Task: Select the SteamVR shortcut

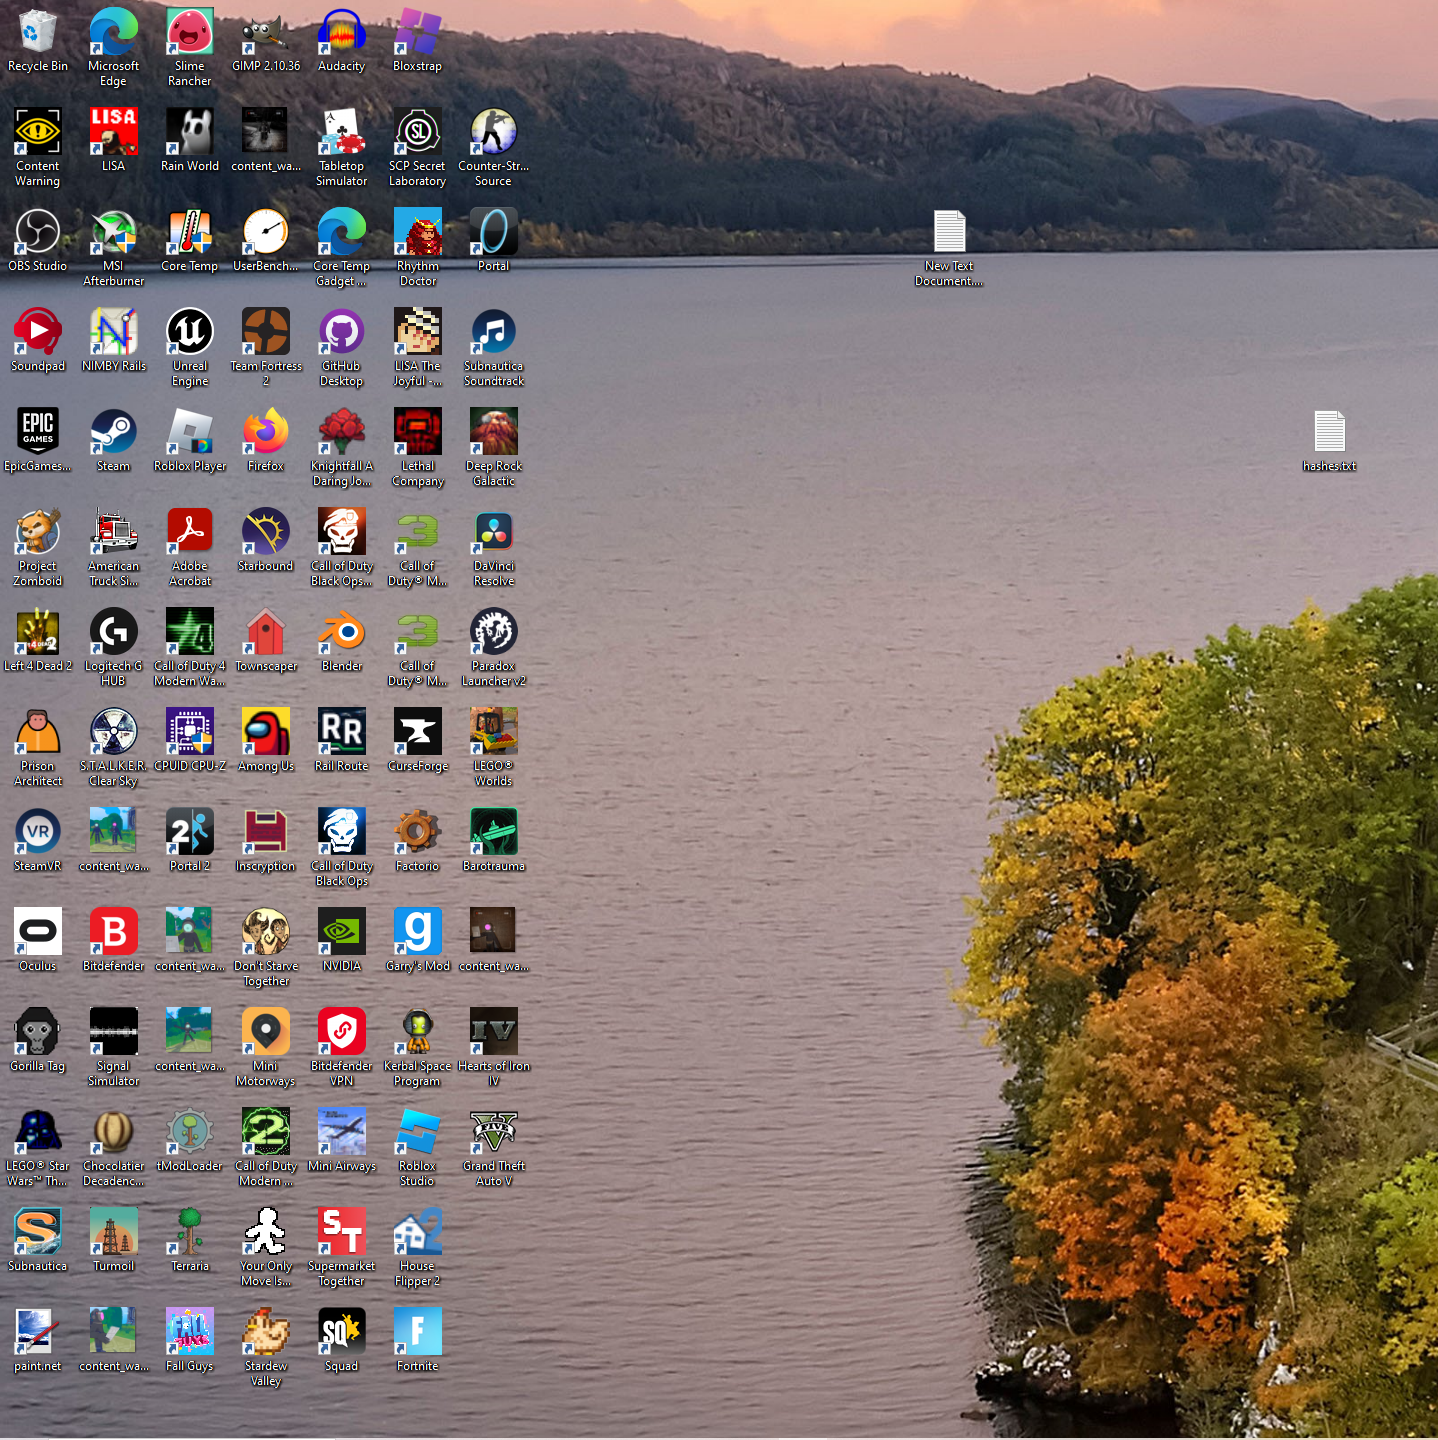Action: 38,832
